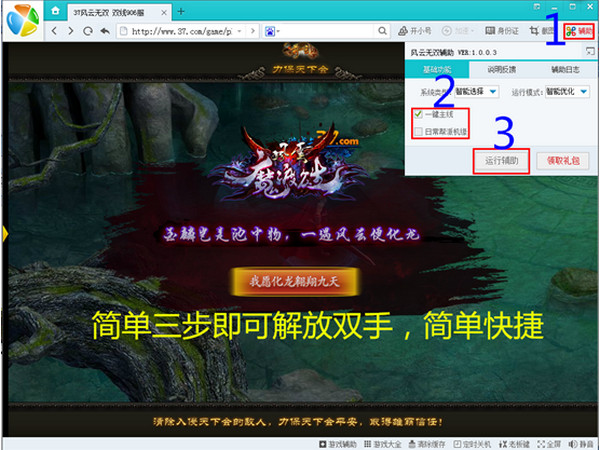
Task: Click the magnifier search icon
Action: click(382, 31)
